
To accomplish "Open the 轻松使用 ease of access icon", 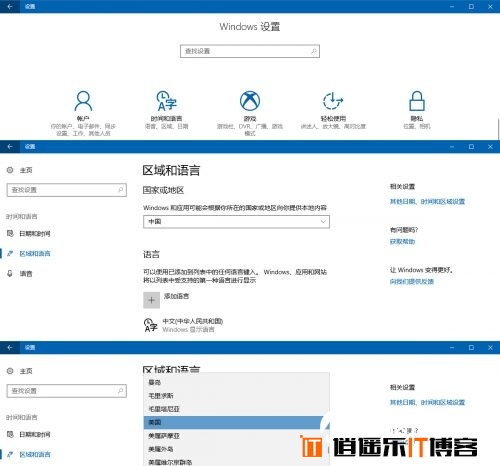I will pyautogui.click(x=333, y=101).
